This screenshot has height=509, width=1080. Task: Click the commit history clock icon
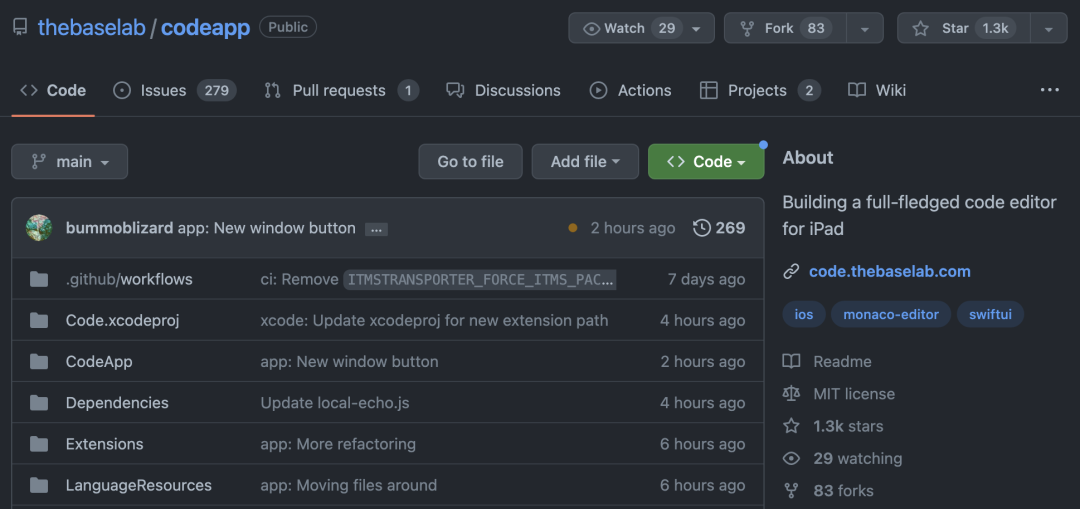(702, 228)
